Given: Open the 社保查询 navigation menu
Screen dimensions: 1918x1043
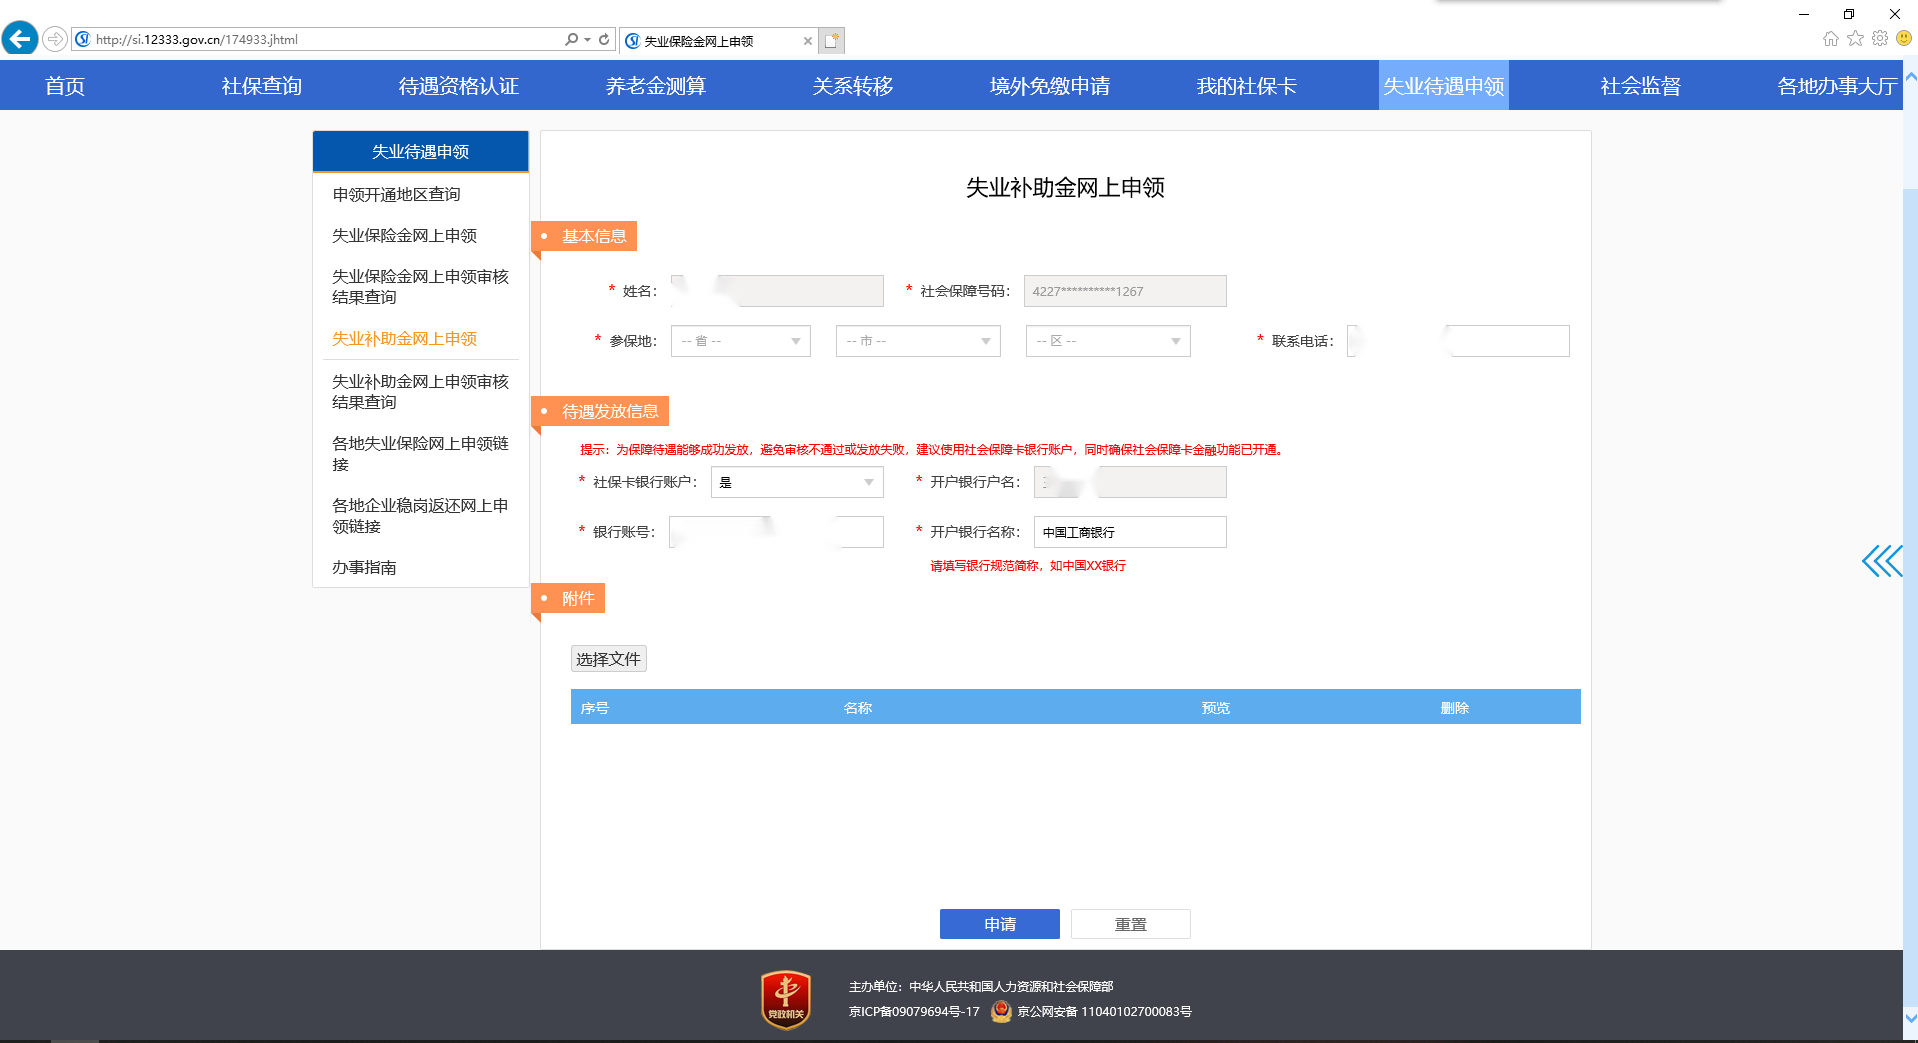Looking at the screenshot, I should [x=261, y=86].
